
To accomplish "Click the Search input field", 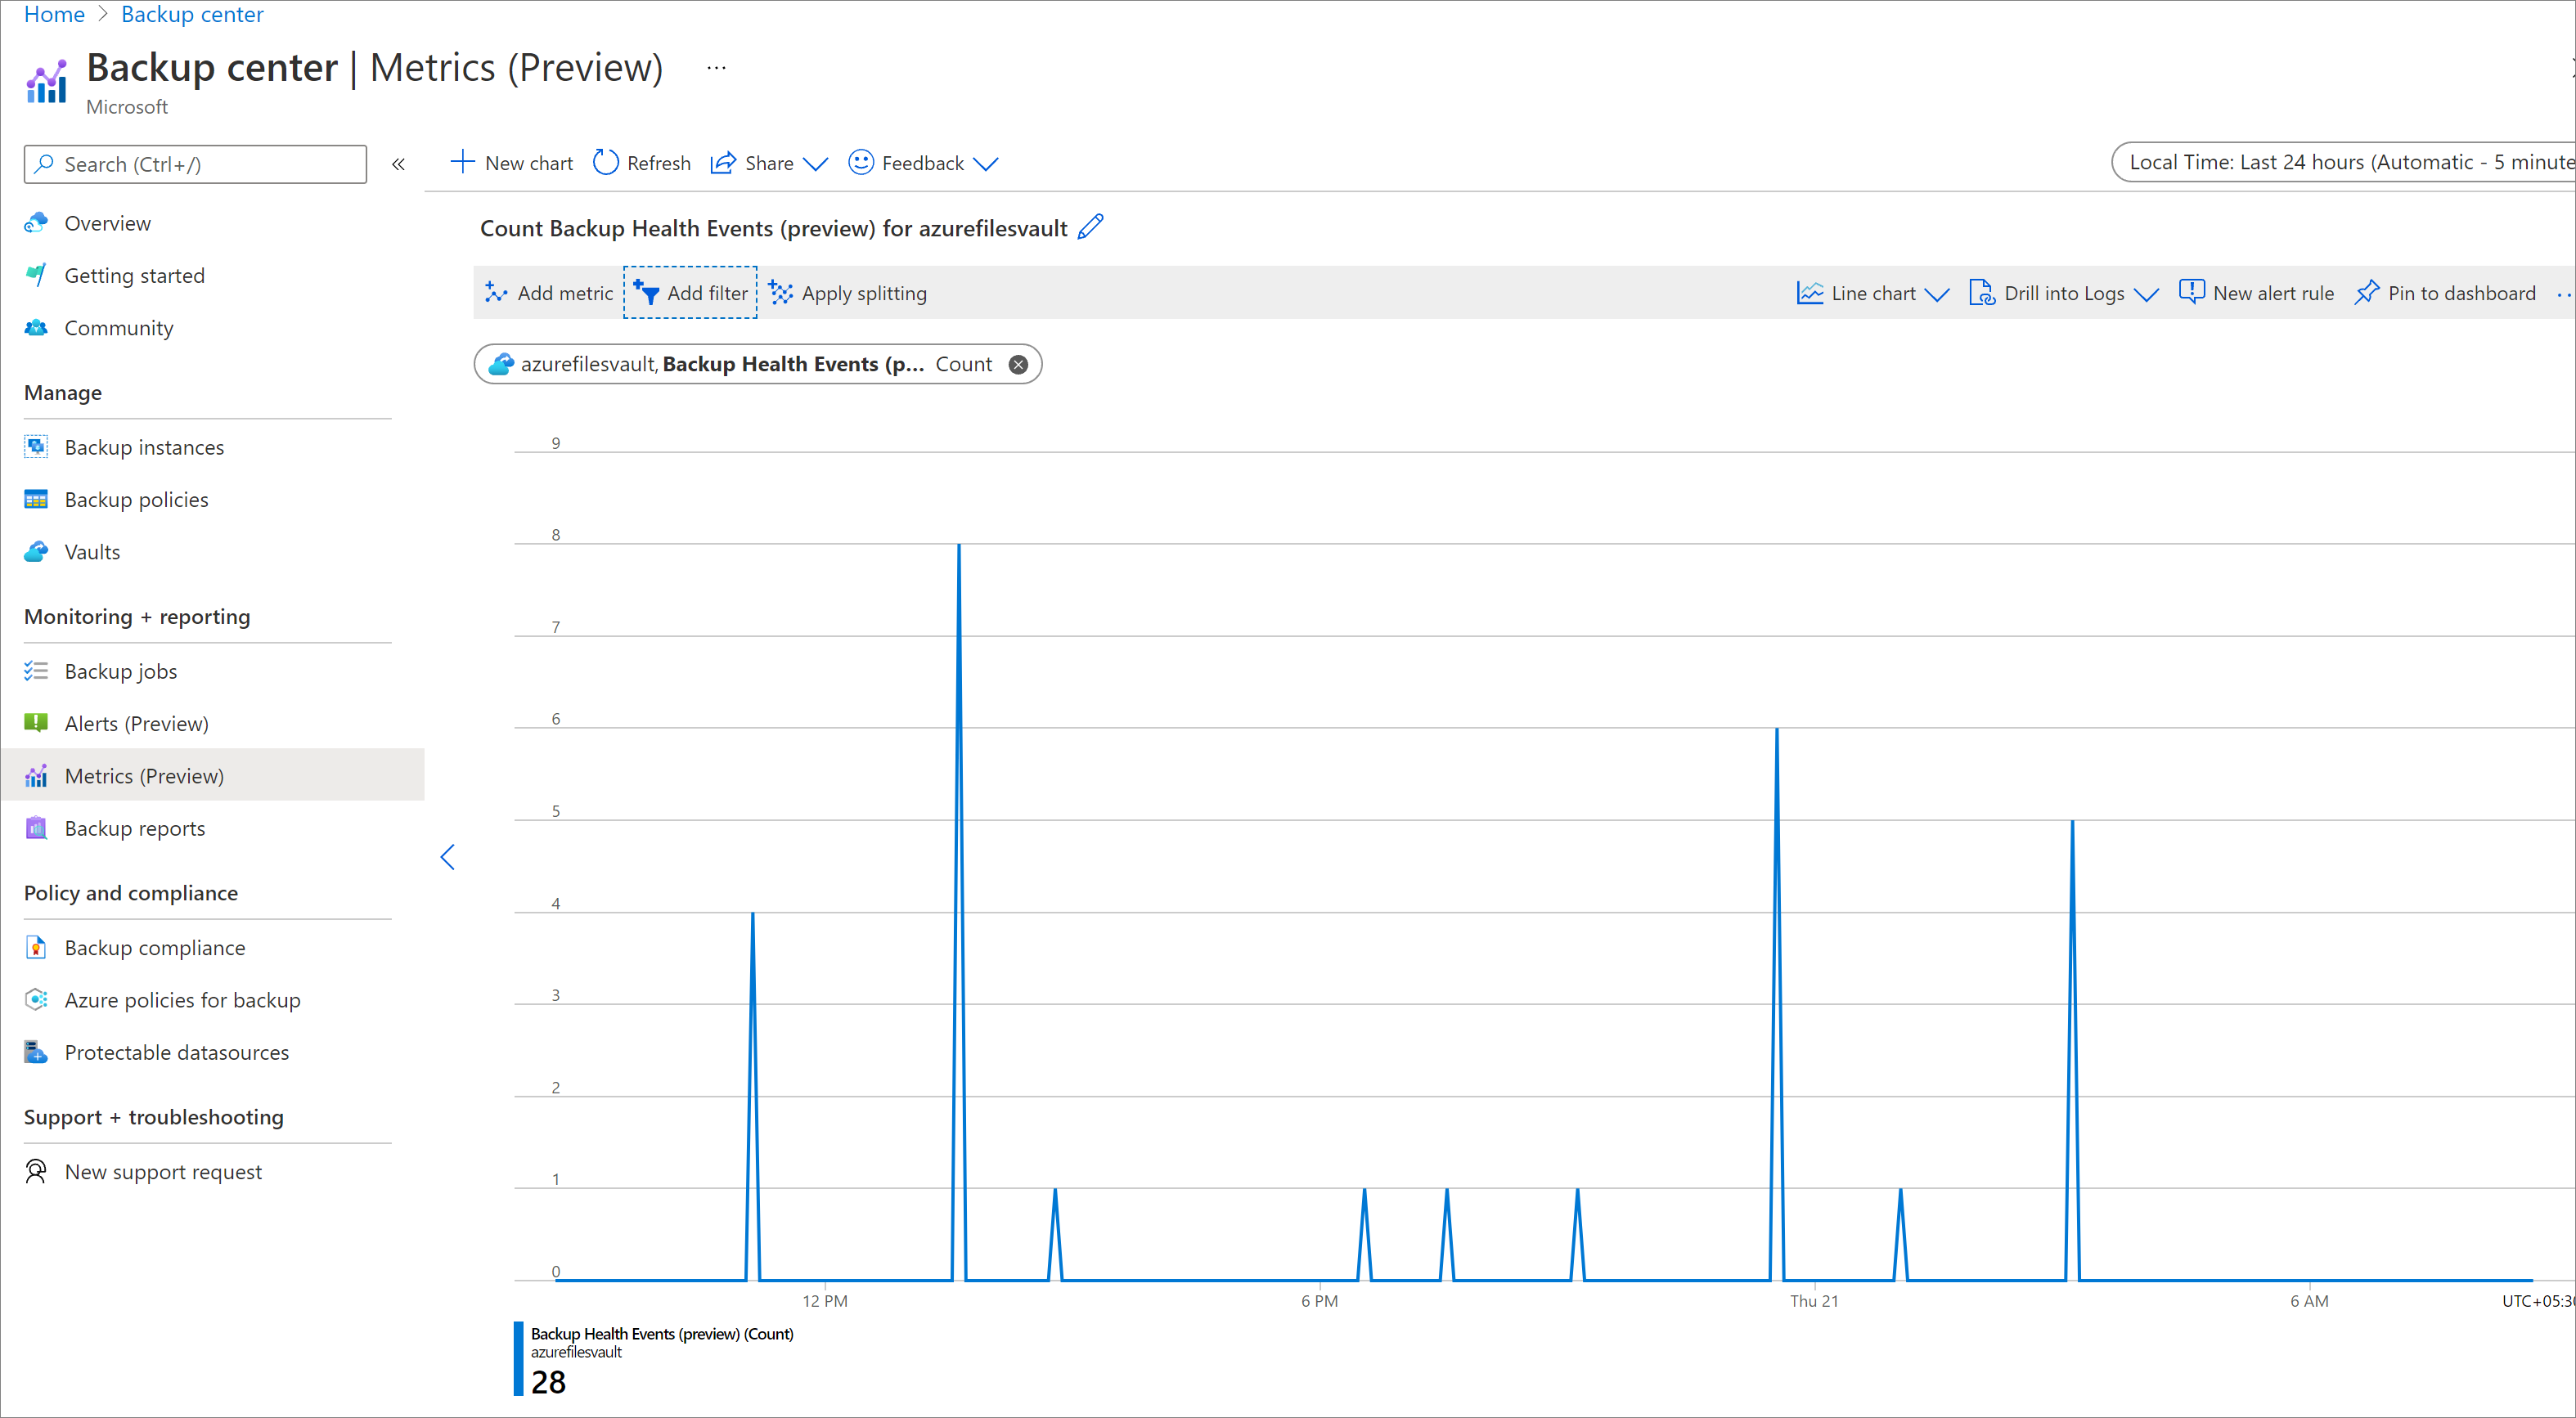I will tap(197, 163).
